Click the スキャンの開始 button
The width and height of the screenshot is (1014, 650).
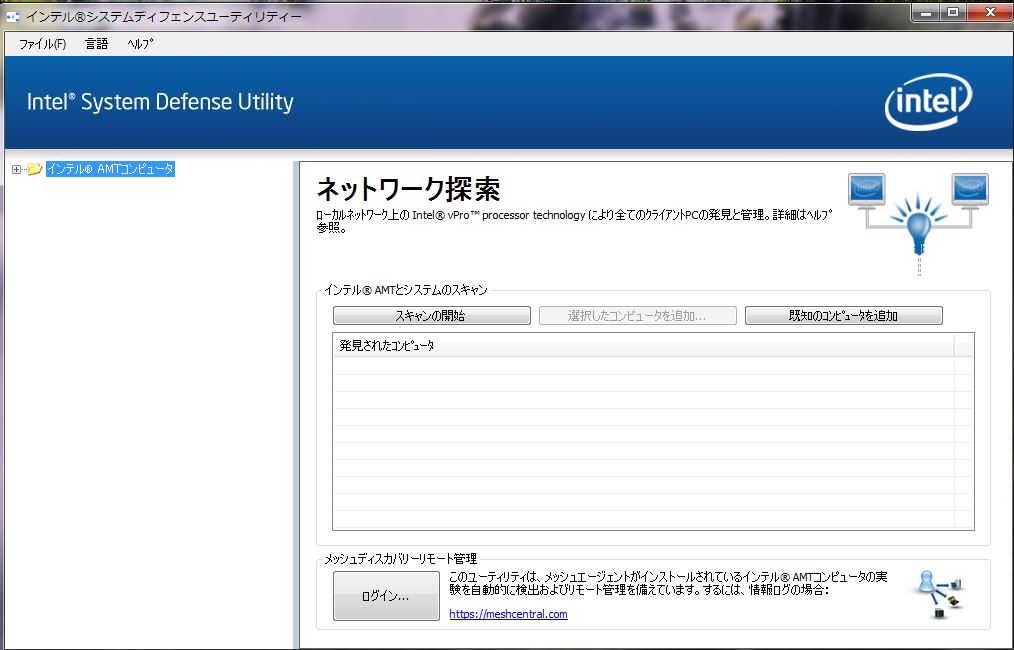point(431,316)
